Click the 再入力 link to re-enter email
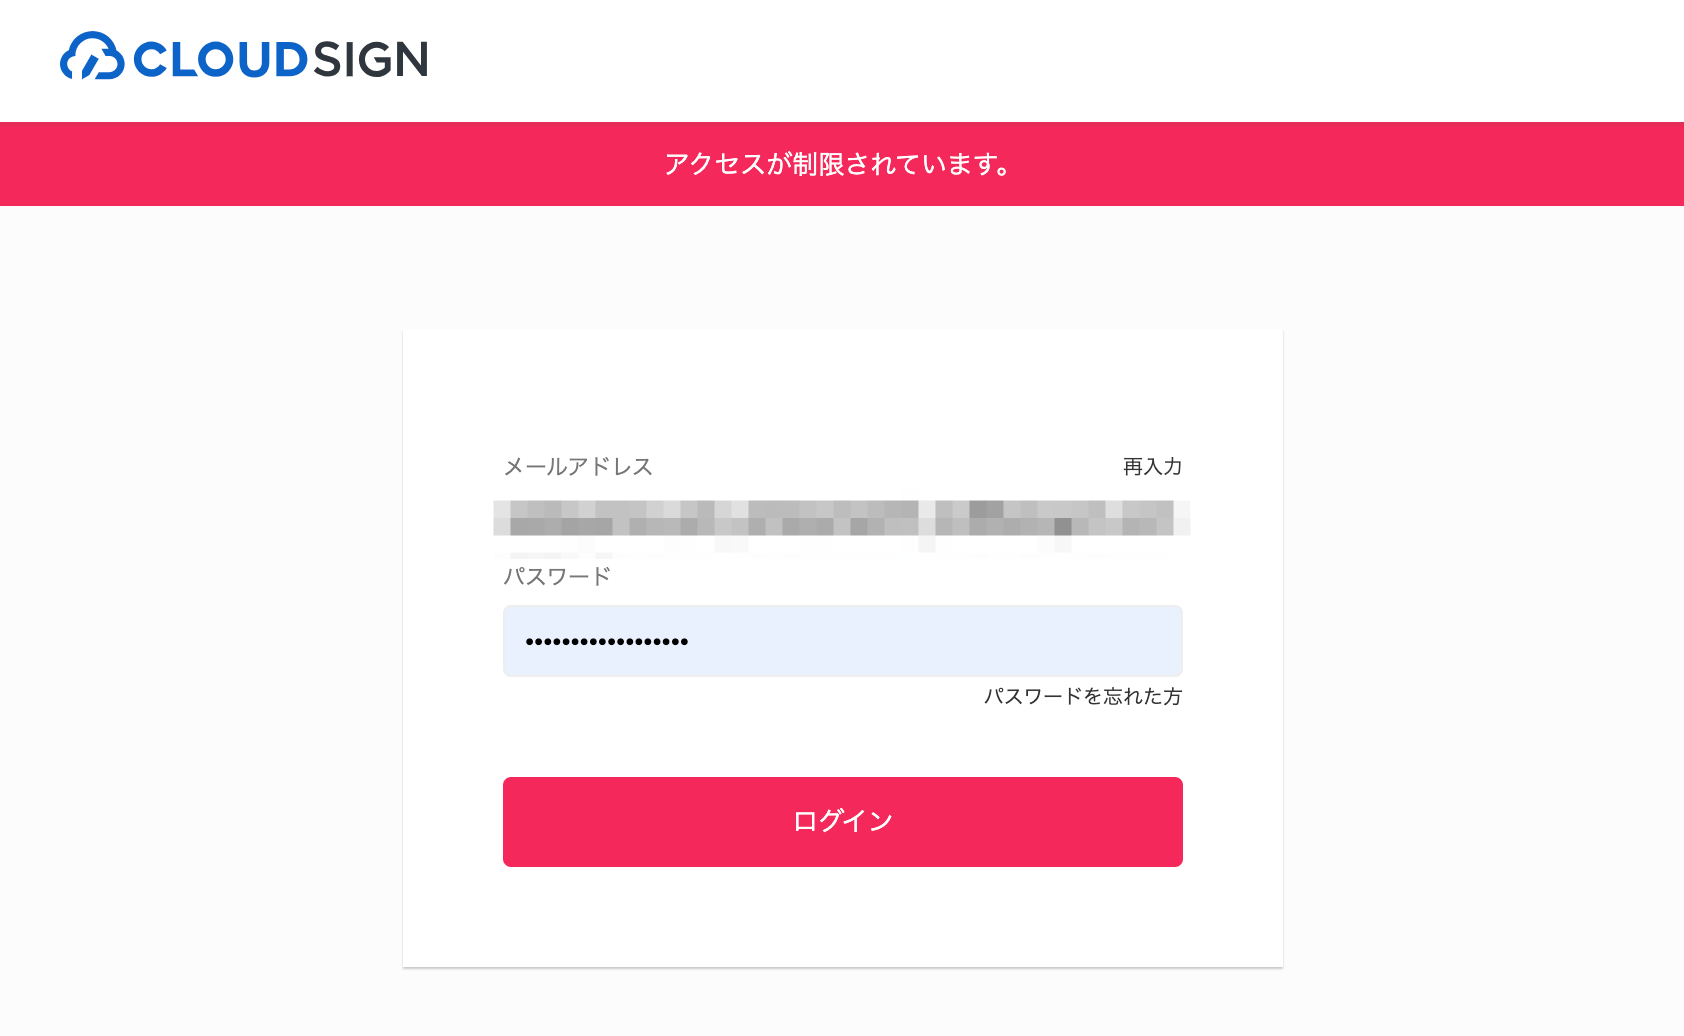Screen dimensions: 1684x1036 pyautogui.click(x=1152, y=467)
